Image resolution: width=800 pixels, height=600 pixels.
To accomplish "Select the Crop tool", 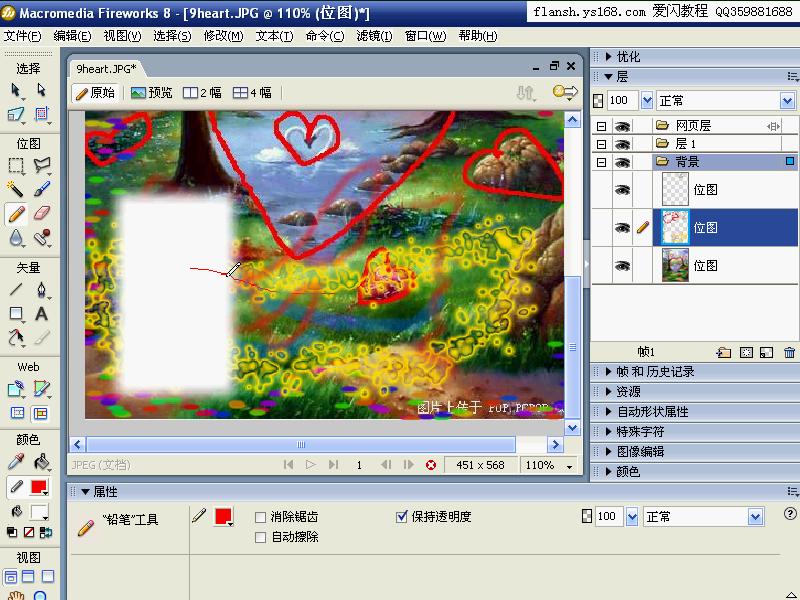I will coord(41,114).
